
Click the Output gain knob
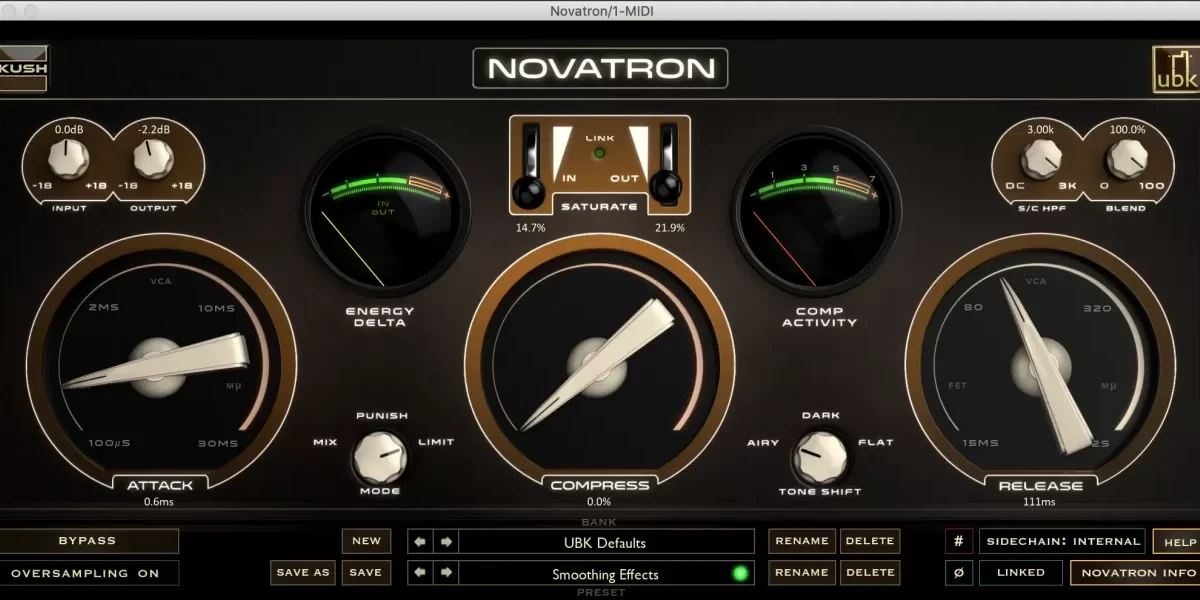point(154,158)
